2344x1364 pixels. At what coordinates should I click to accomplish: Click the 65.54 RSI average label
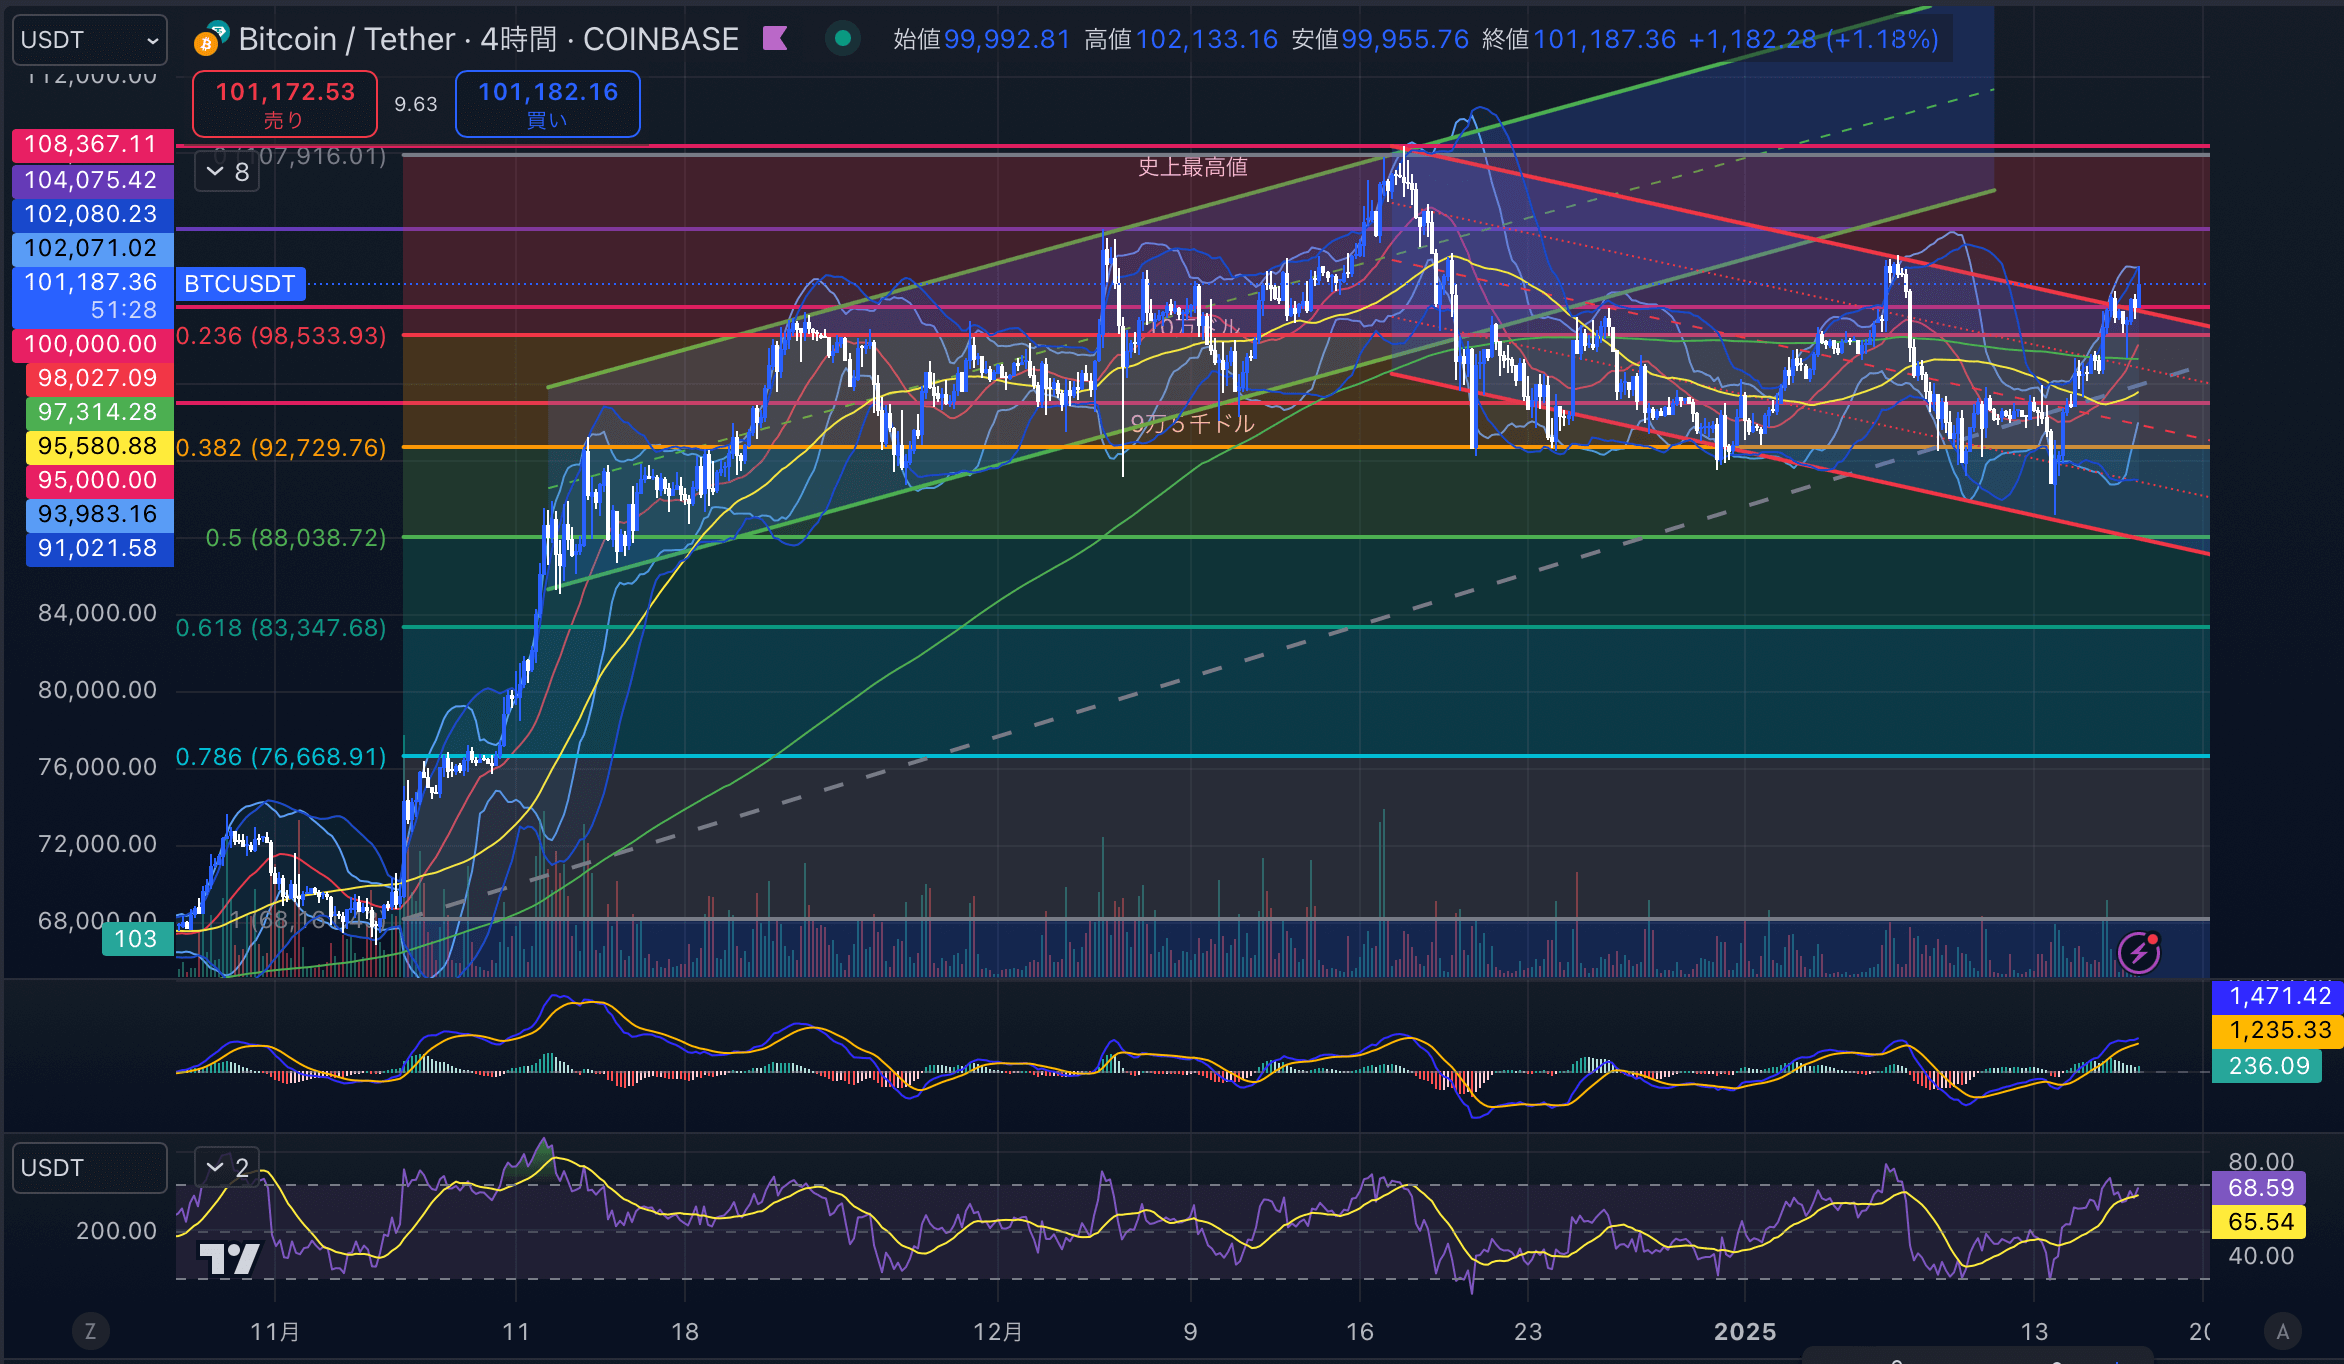(2260, 1222)
